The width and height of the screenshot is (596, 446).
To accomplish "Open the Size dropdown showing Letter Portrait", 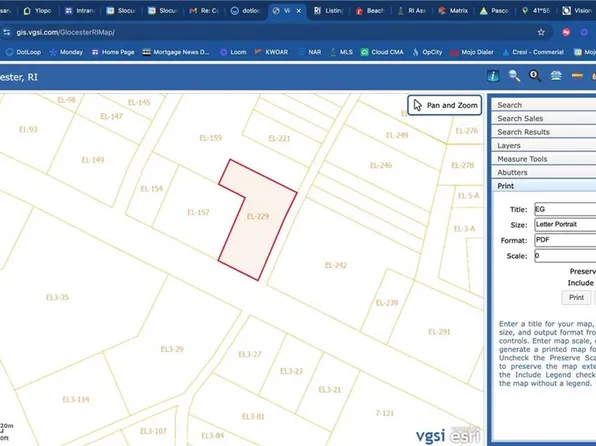I will [565, 224].
